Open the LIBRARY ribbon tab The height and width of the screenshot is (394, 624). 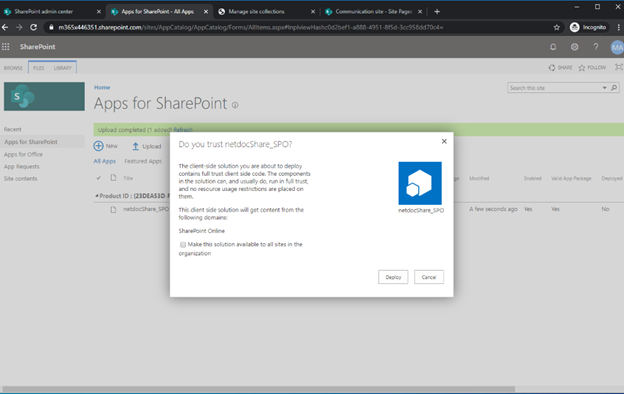point(62,68)
